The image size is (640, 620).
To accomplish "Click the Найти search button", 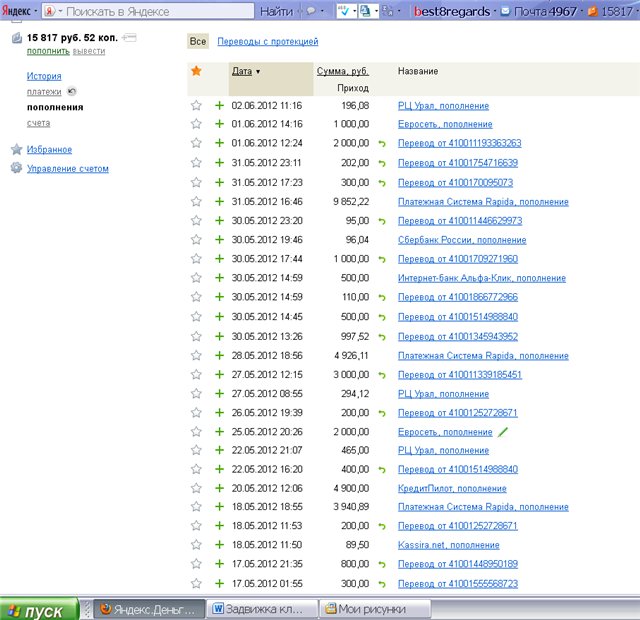I will tap(277, 11).
